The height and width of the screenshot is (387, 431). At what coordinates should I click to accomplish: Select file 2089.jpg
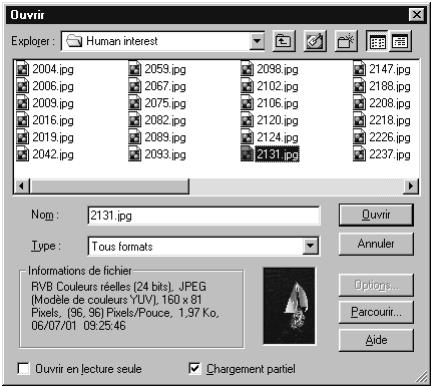tap(157, 137)
